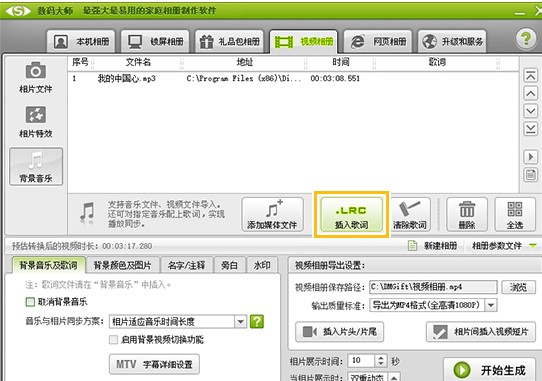Open the 网页相册 tab
The height and width of the screenshot is (381, 542).
click(378, 41)
